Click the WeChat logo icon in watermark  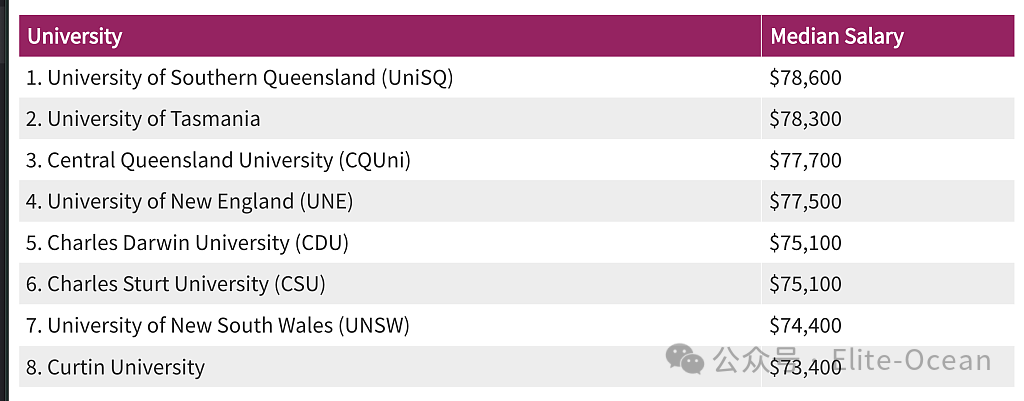point(686,359)
